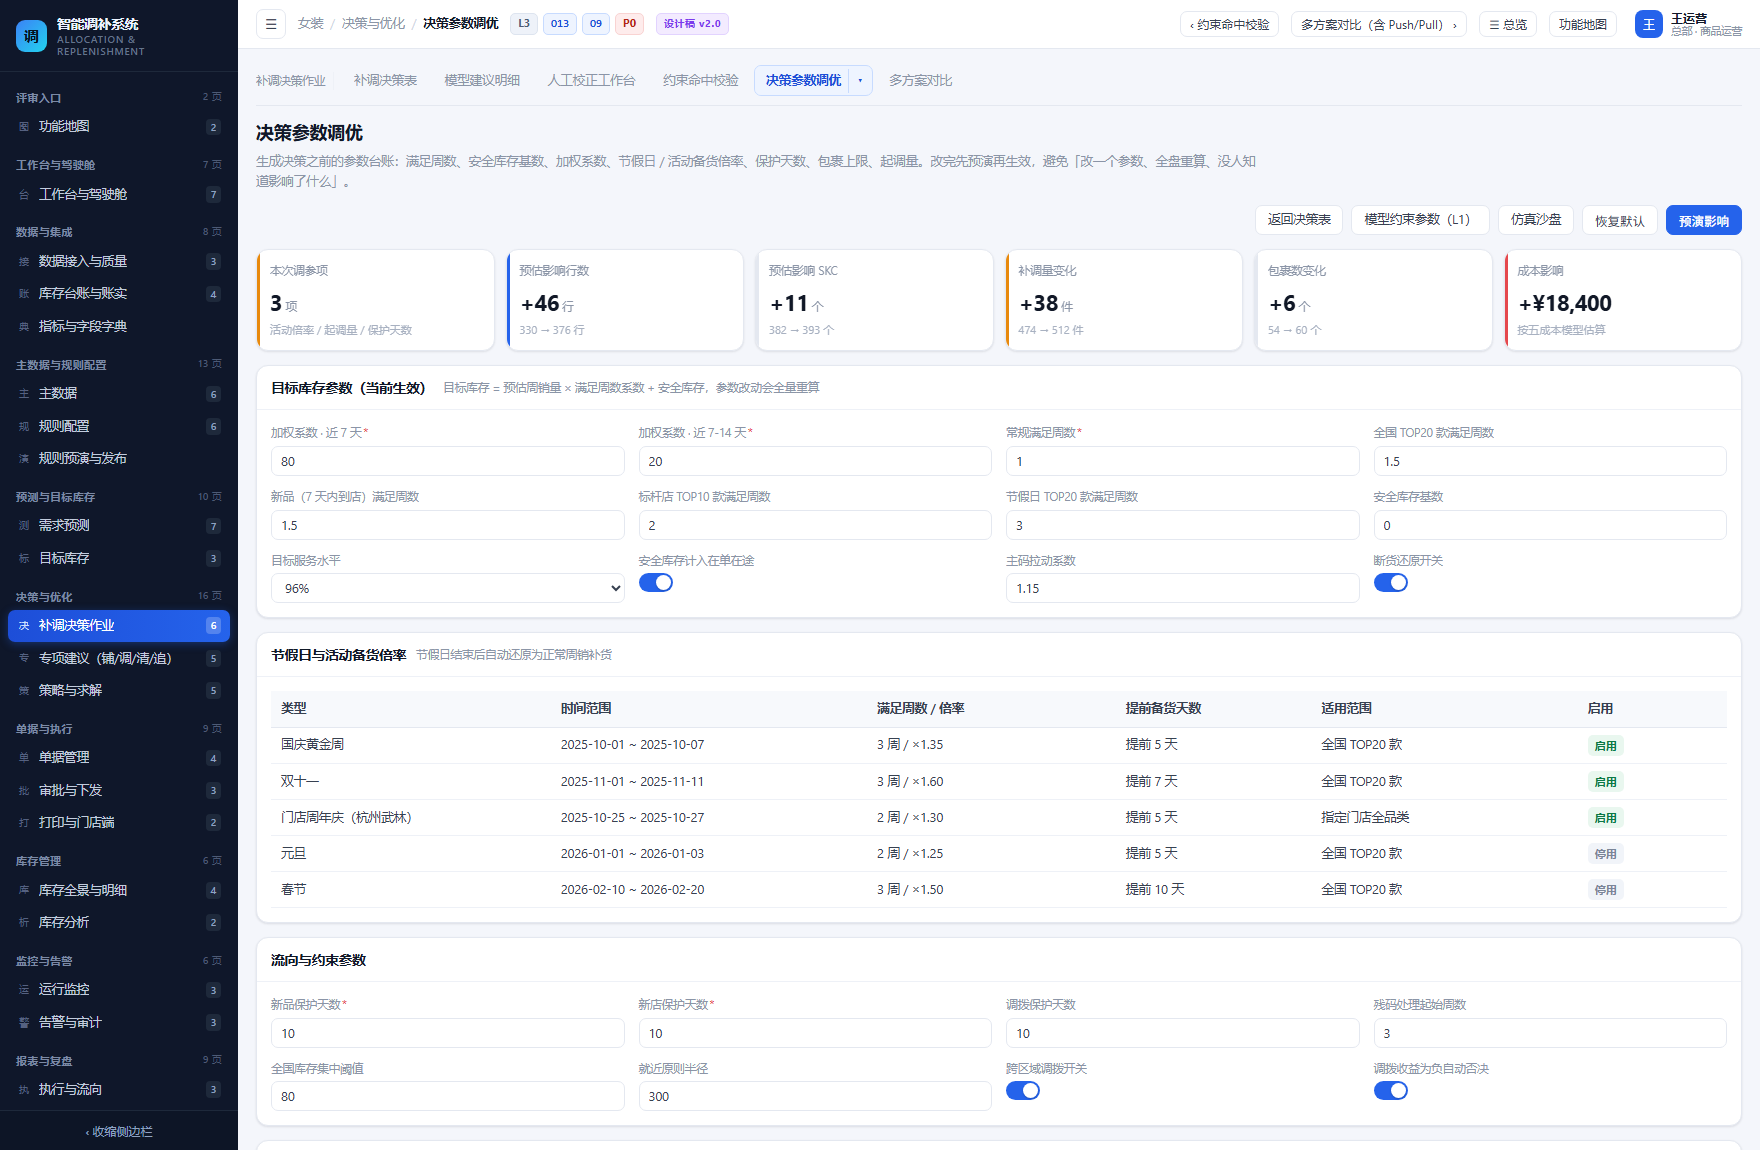
Task: Go to 约束命中校验 previous-page link
Action: click(x=1229, y=24)
